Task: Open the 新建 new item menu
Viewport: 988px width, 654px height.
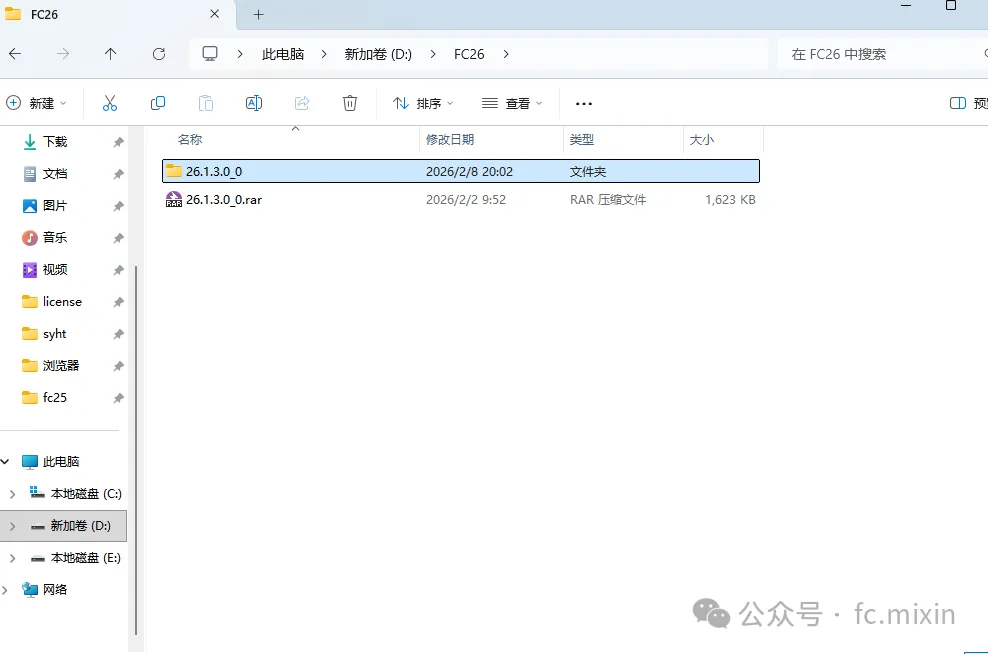Action: (x=36, y=103)
